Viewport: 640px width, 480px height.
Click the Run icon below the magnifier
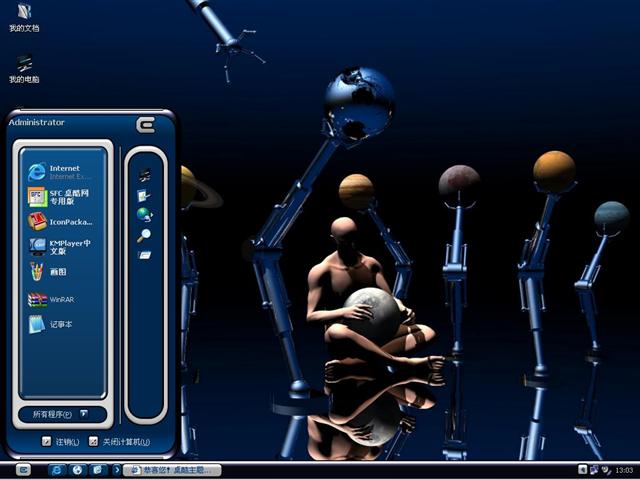click(144, 255)
